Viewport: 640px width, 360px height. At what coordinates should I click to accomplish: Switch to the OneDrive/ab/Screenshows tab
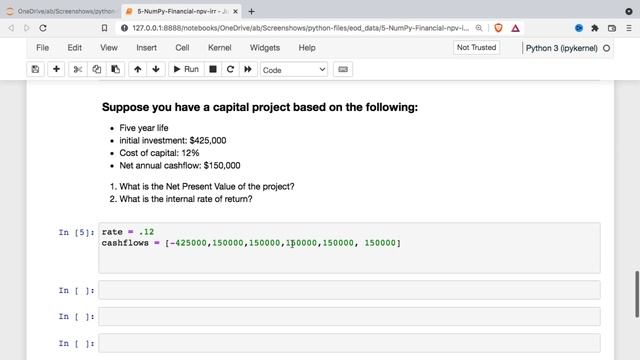(61, 11)
